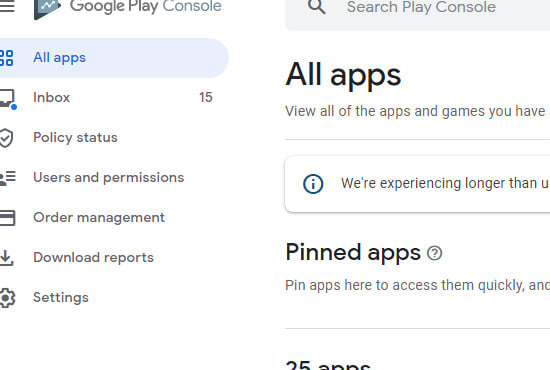Click the Users and permissions icon

pos(7,178)
